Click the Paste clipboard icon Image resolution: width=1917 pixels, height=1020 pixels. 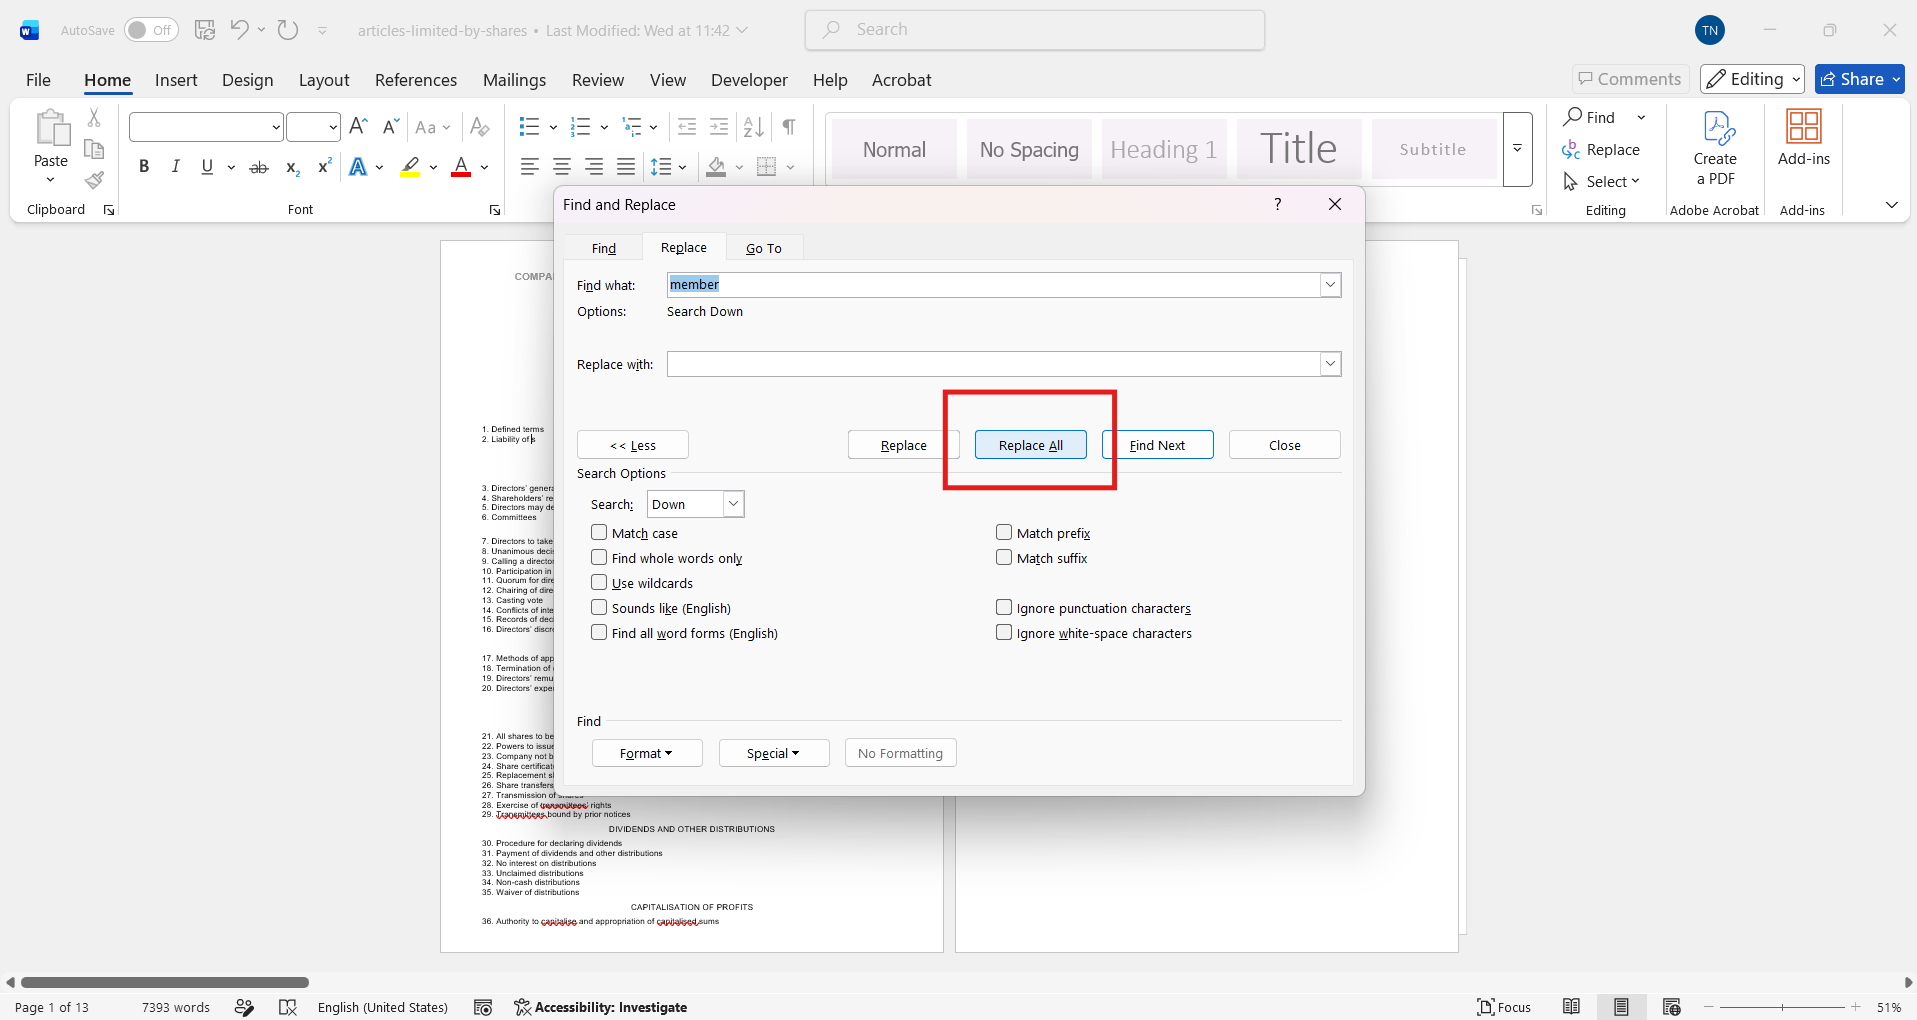click(51, 128)
